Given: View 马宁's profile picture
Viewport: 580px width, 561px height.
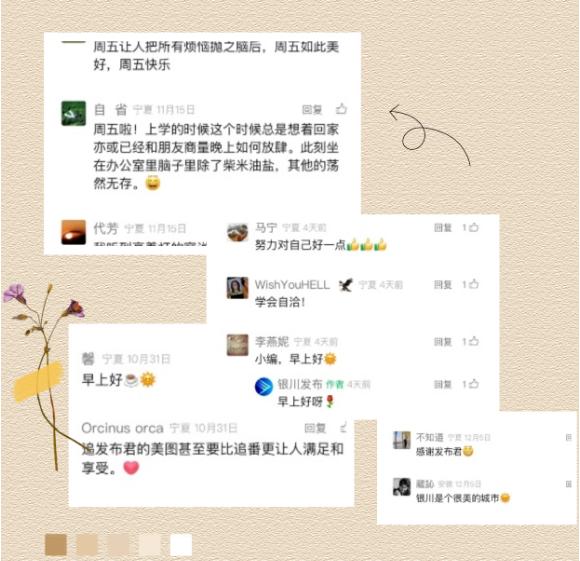Looking at the screenshot, I should coord(237,233).
